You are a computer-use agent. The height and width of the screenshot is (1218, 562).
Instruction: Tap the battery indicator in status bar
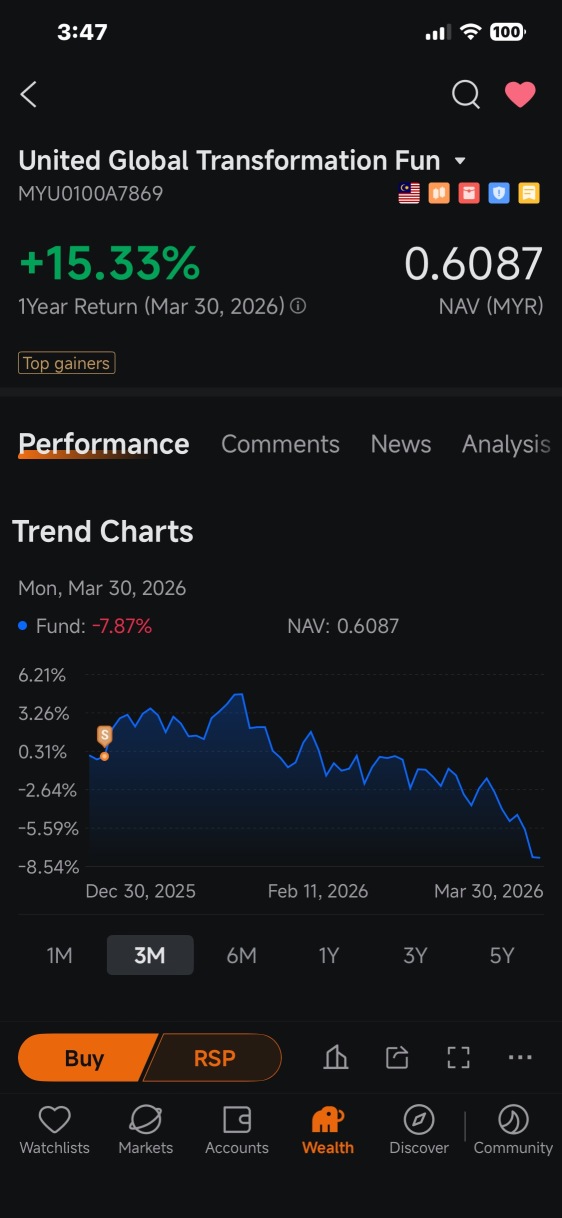tap(508, 32)
